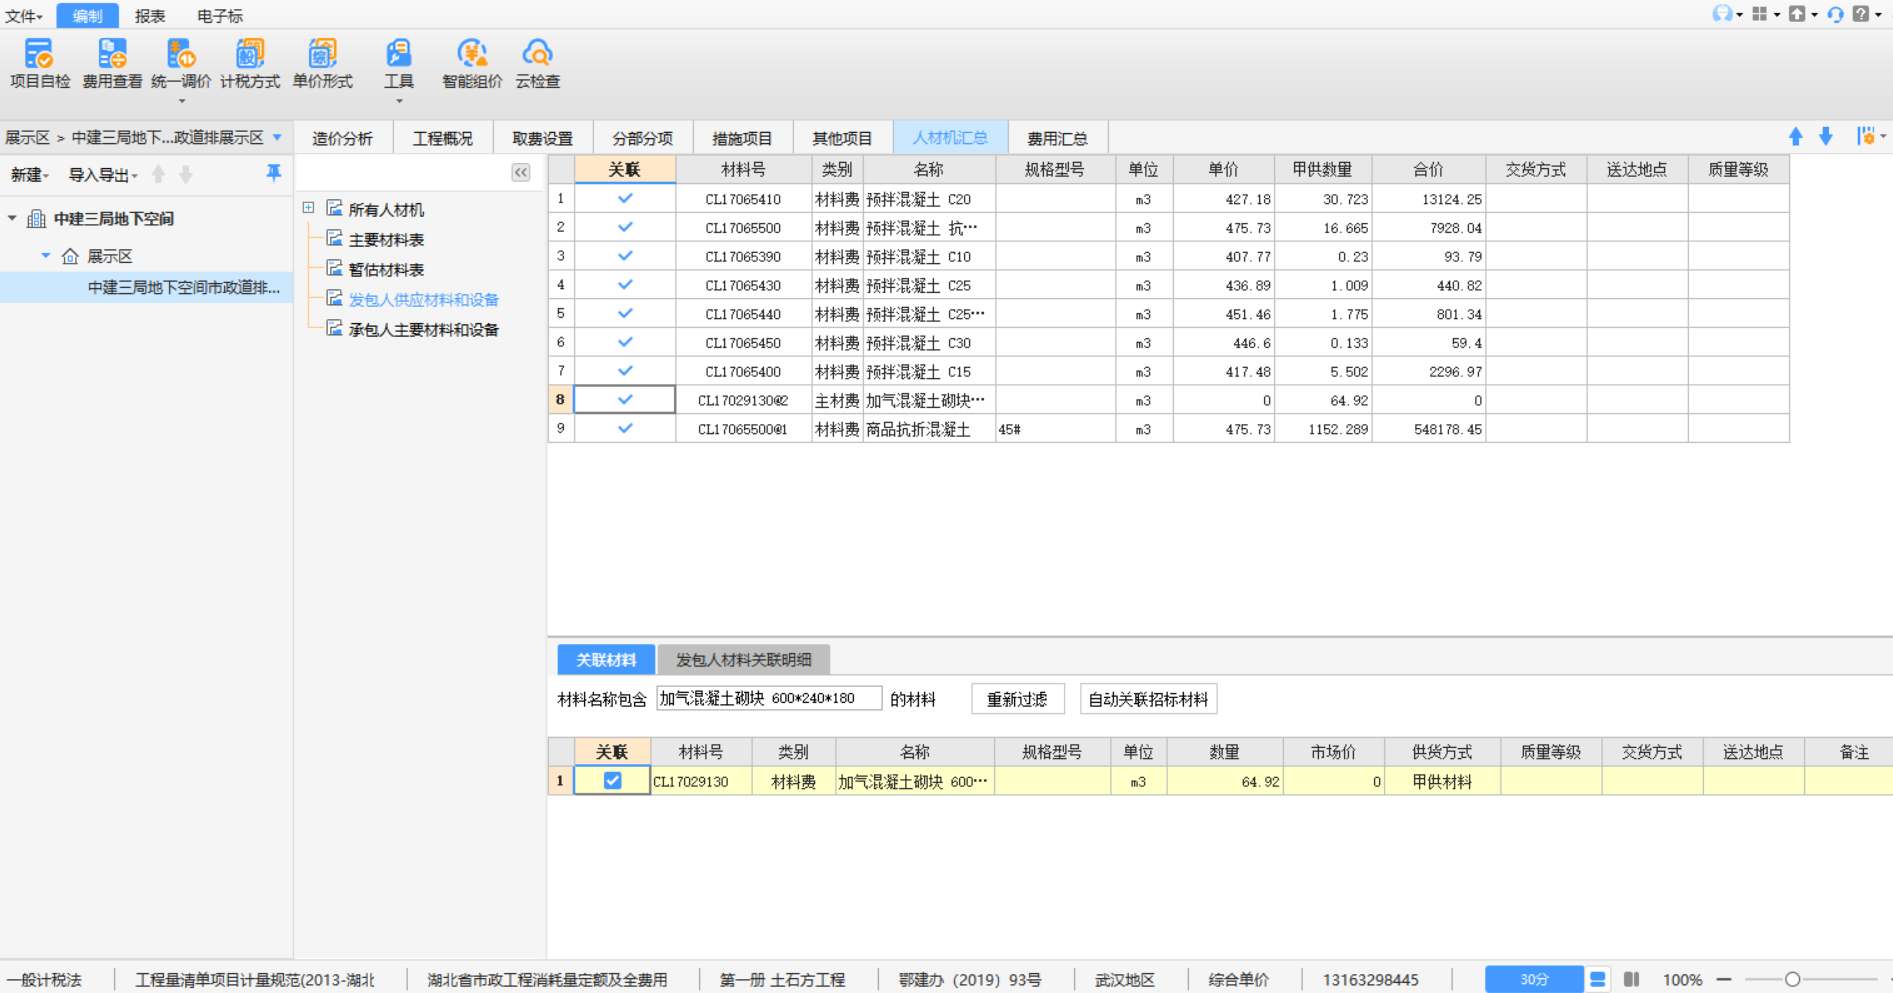
Task: Collapse the 中建三局地下空间 project node
Action: tap(12, 218)
